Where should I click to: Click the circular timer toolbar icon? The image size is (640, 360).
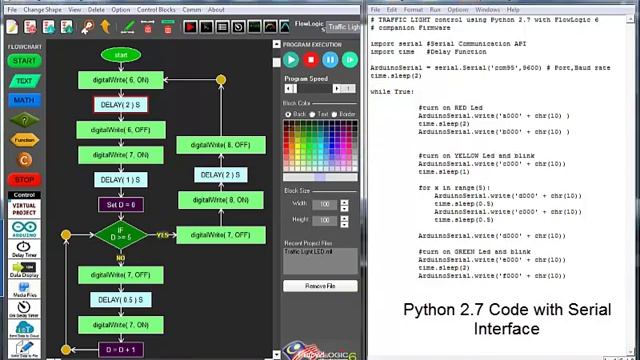tap(238, 27)
